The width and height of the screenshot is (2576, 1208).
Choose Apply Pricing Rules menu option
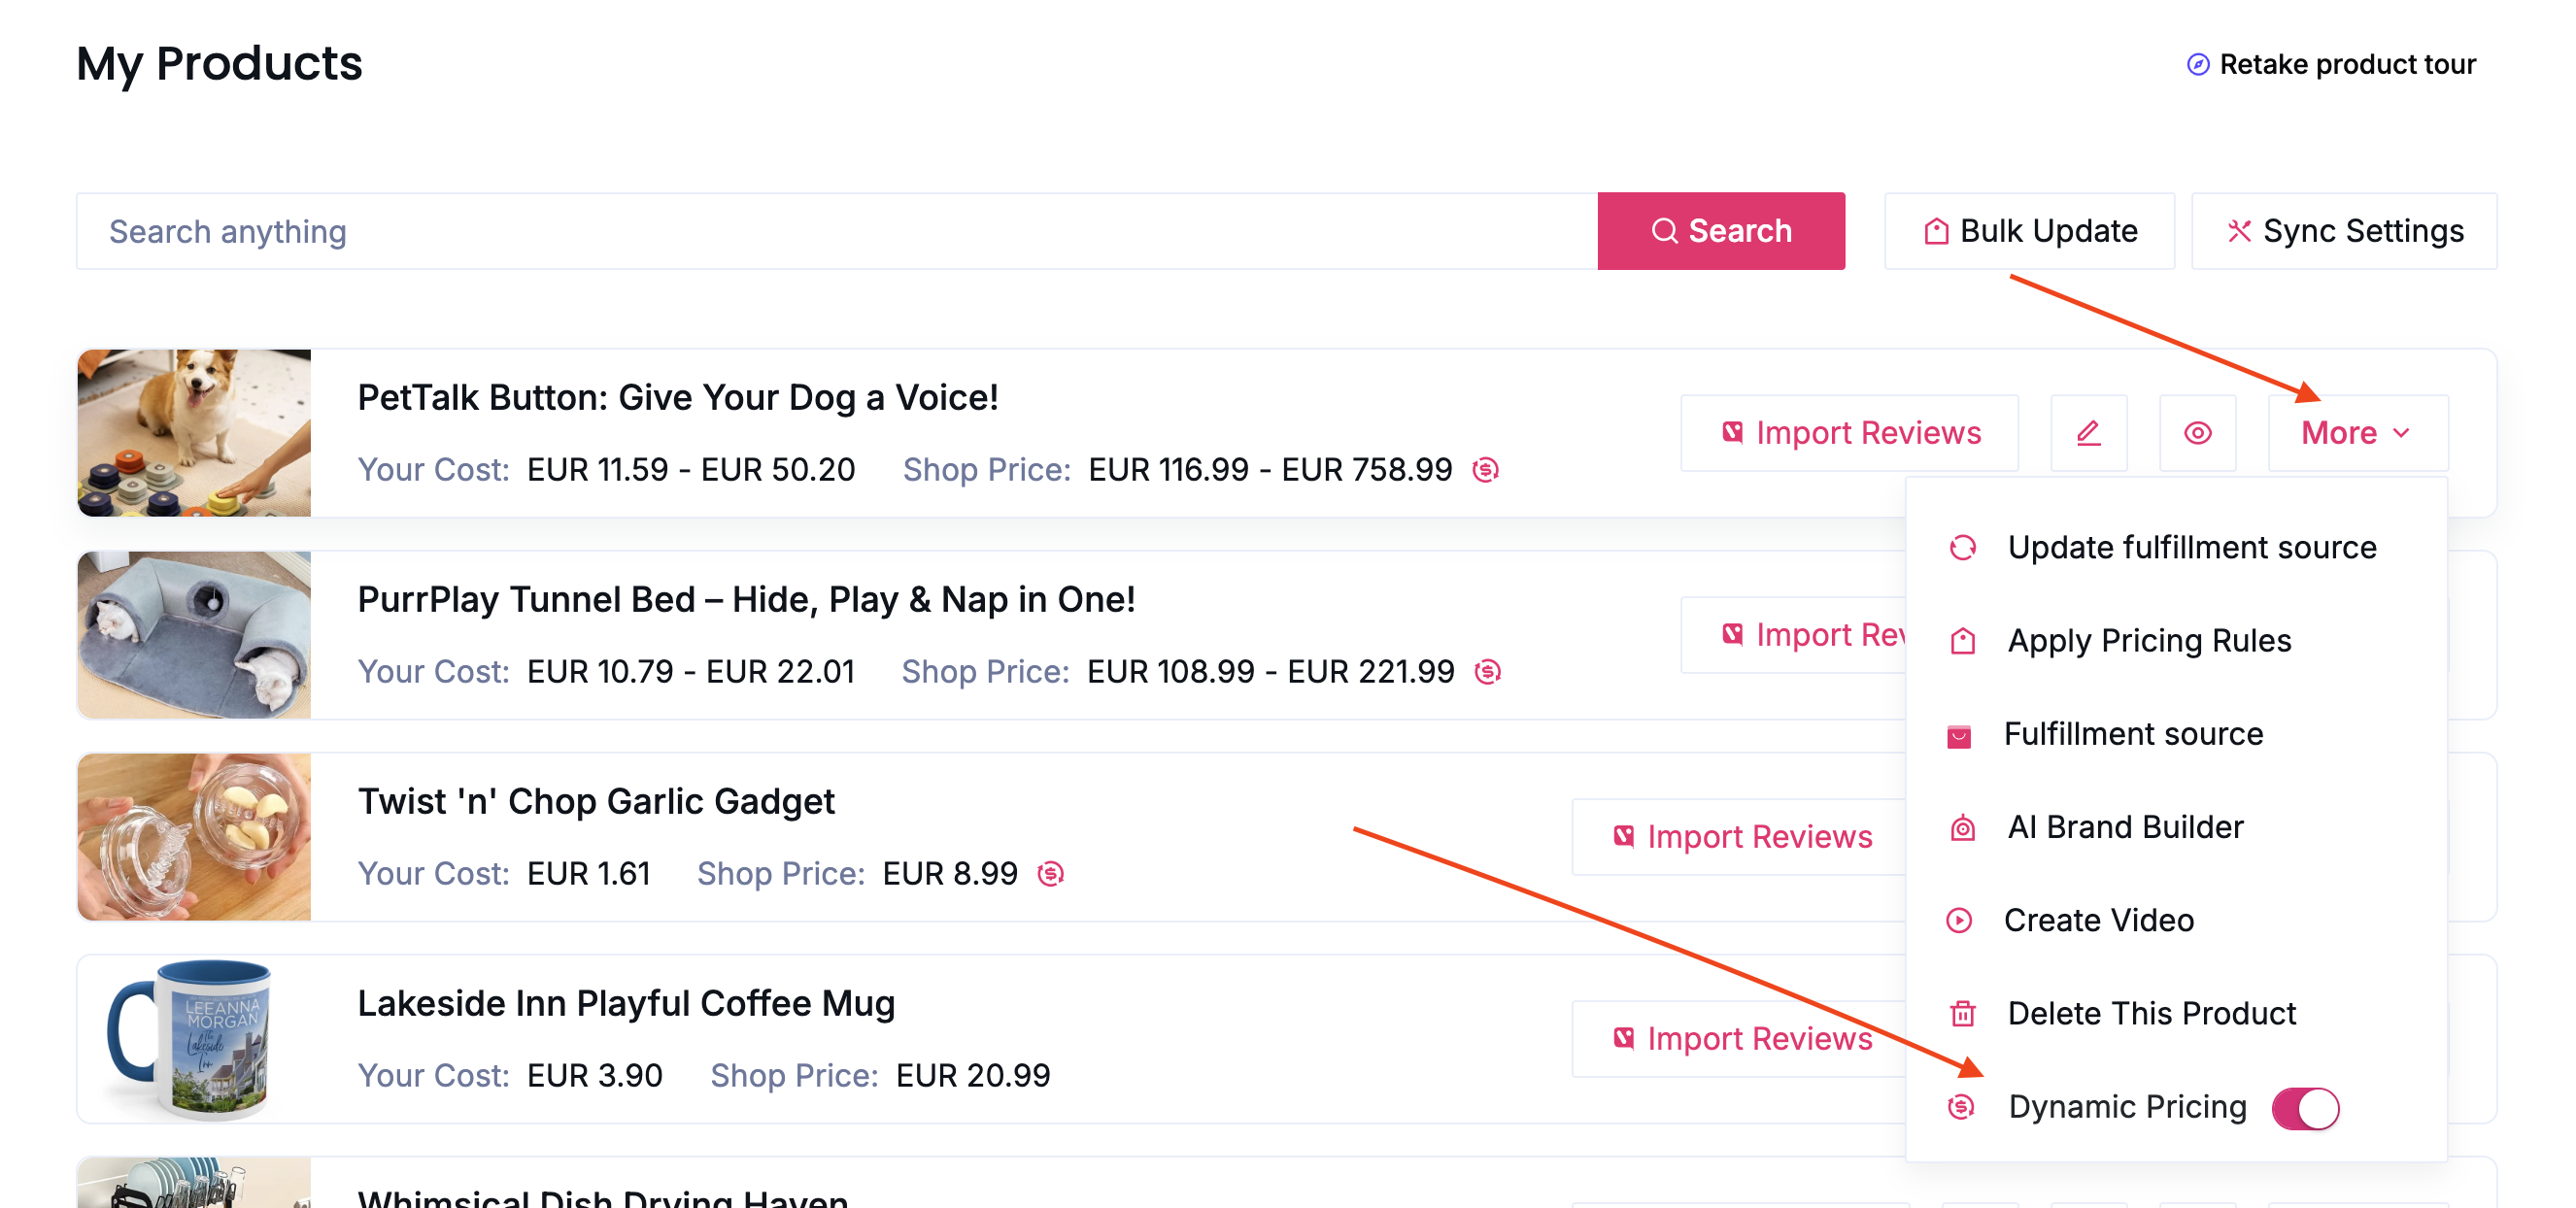[x=2148, y=640]
